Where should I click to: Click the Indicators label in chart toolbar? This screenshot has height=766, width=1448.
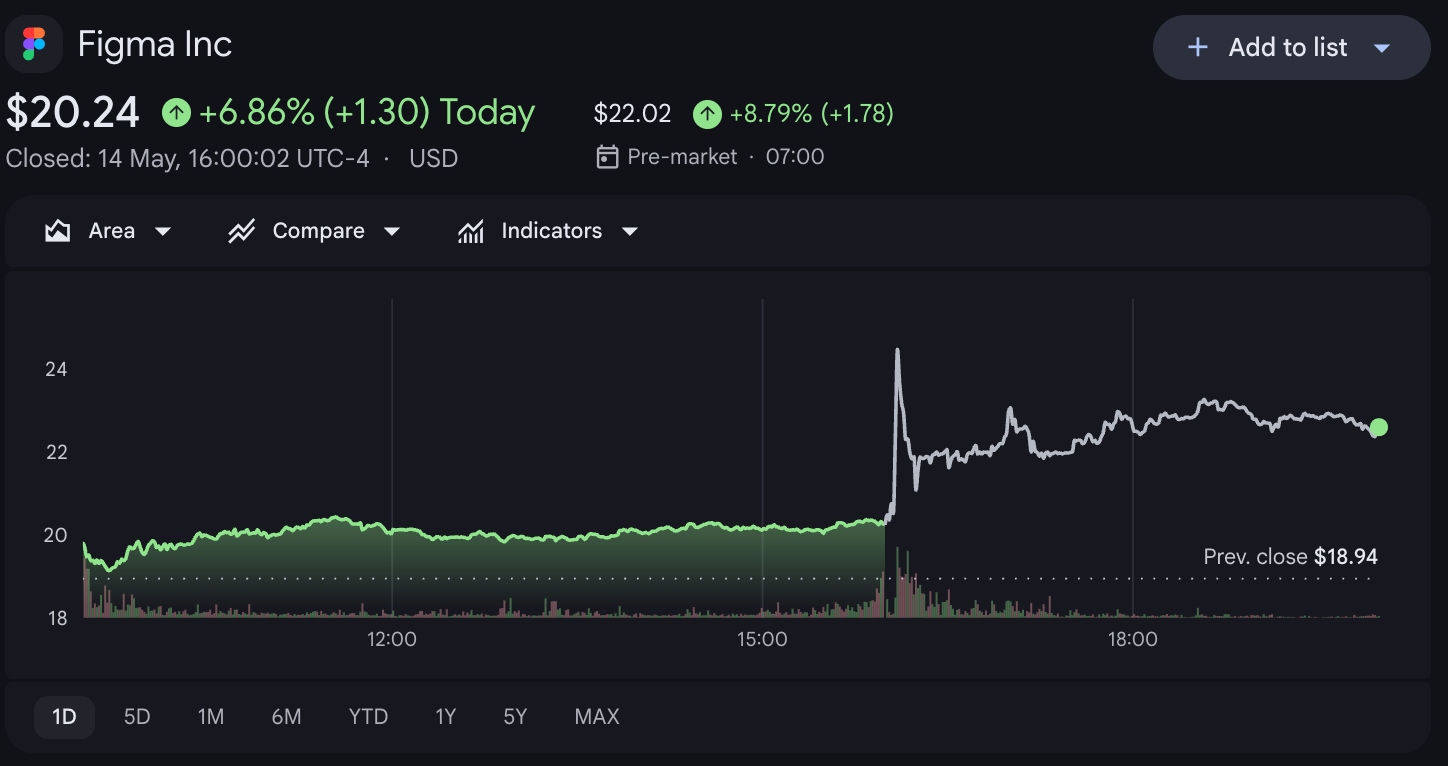[x=551, y=231]
